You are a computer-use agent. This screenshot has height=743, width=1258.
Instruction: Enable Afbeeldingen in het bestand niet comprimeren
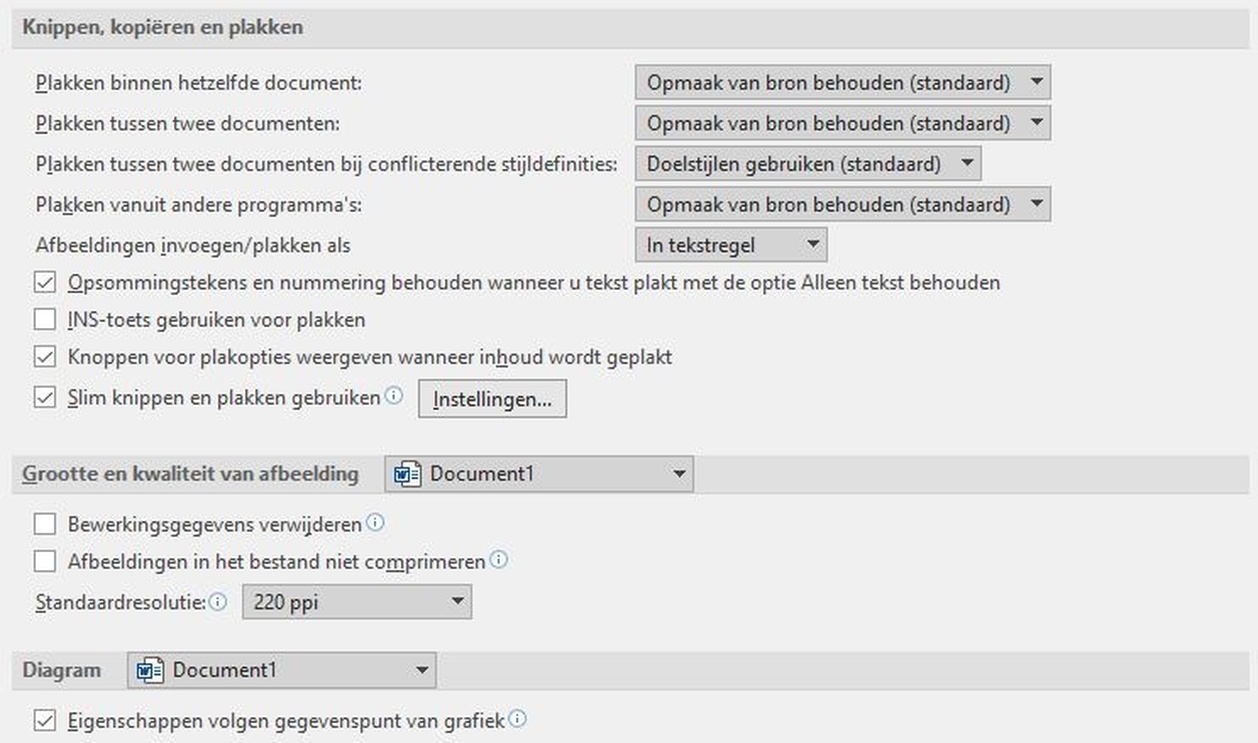tap(45, 561)
